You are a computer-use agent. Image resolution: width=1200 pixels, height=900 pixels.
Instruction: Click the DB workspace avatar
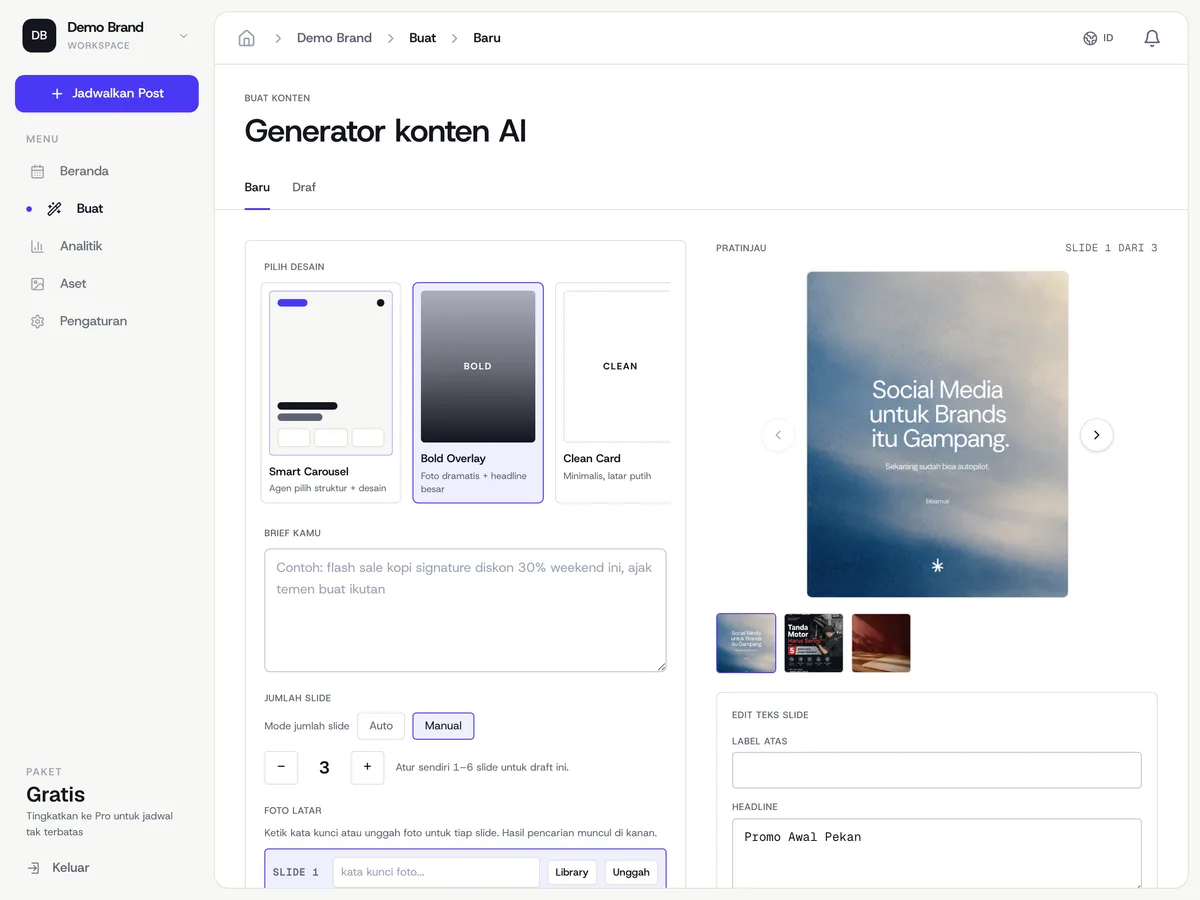[x=39, y=35]
